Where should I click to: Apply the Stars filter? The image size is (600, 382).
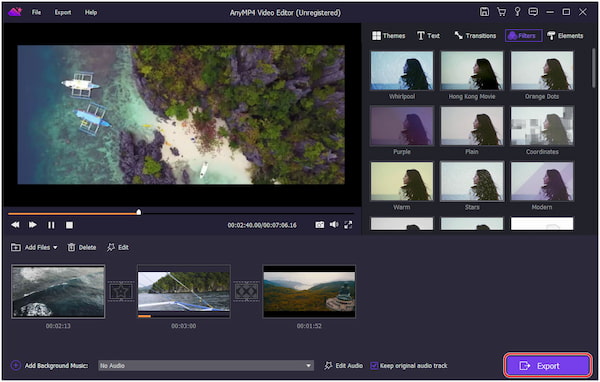tap(472, 181)
